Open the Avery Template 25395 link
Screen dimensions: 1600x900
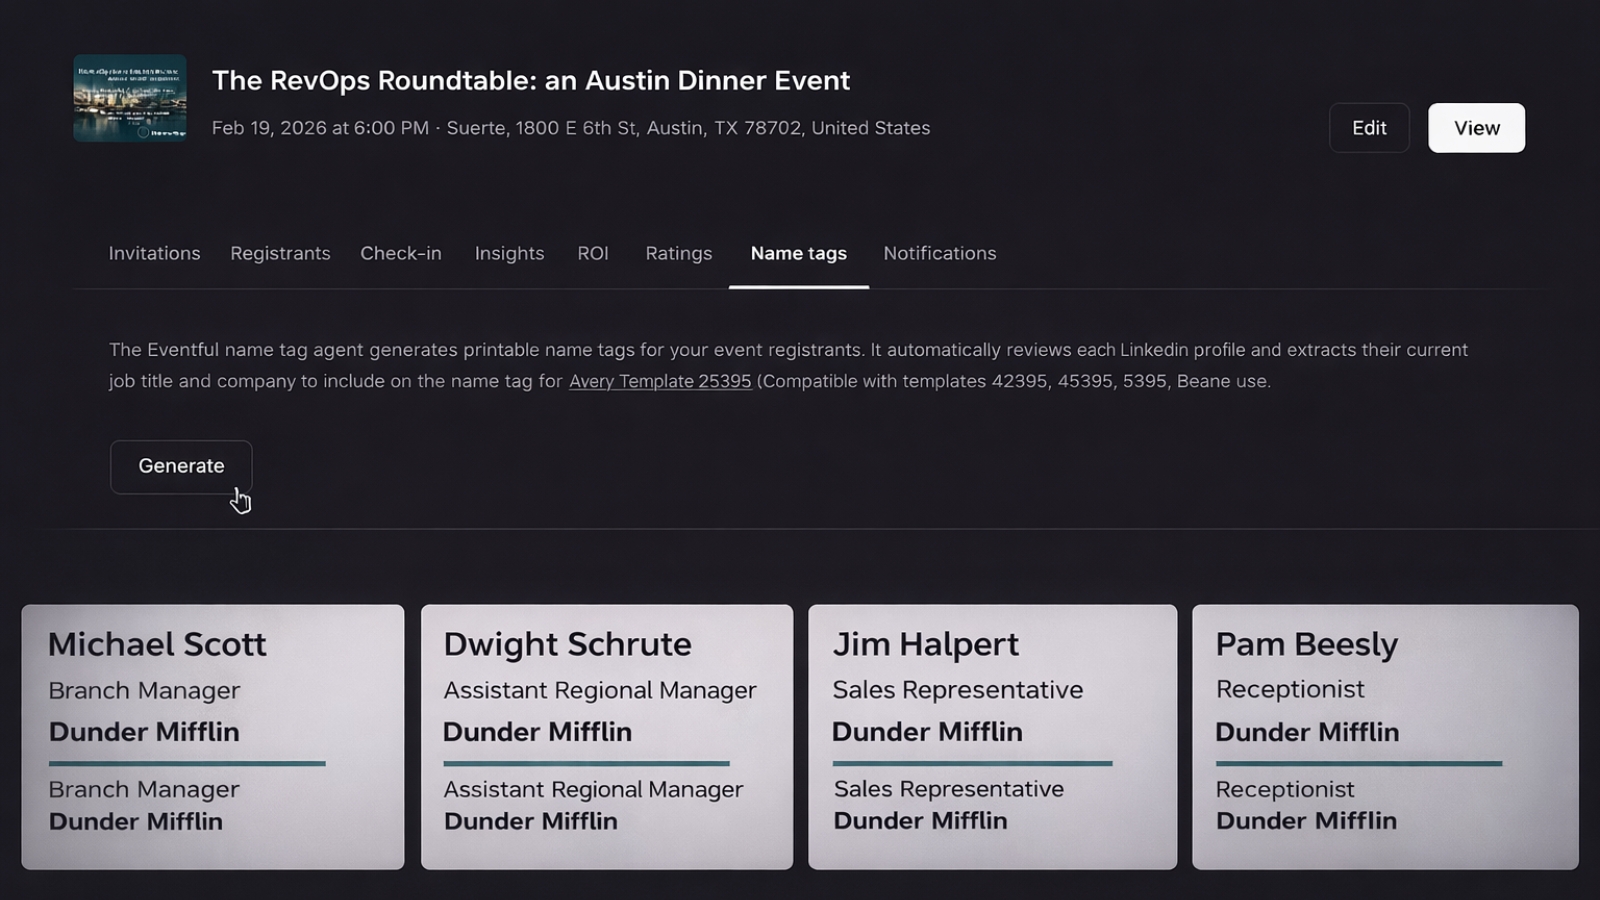660,381
